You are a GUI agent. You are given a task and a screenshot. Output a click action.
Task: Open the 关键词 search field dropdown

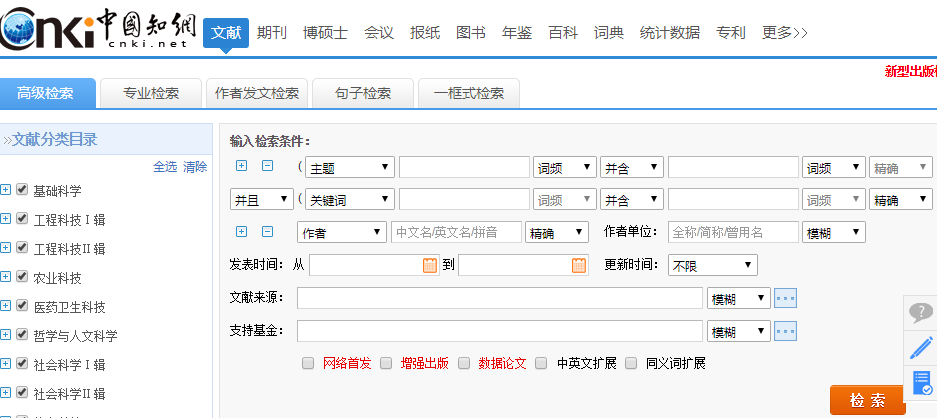[350, 199]
